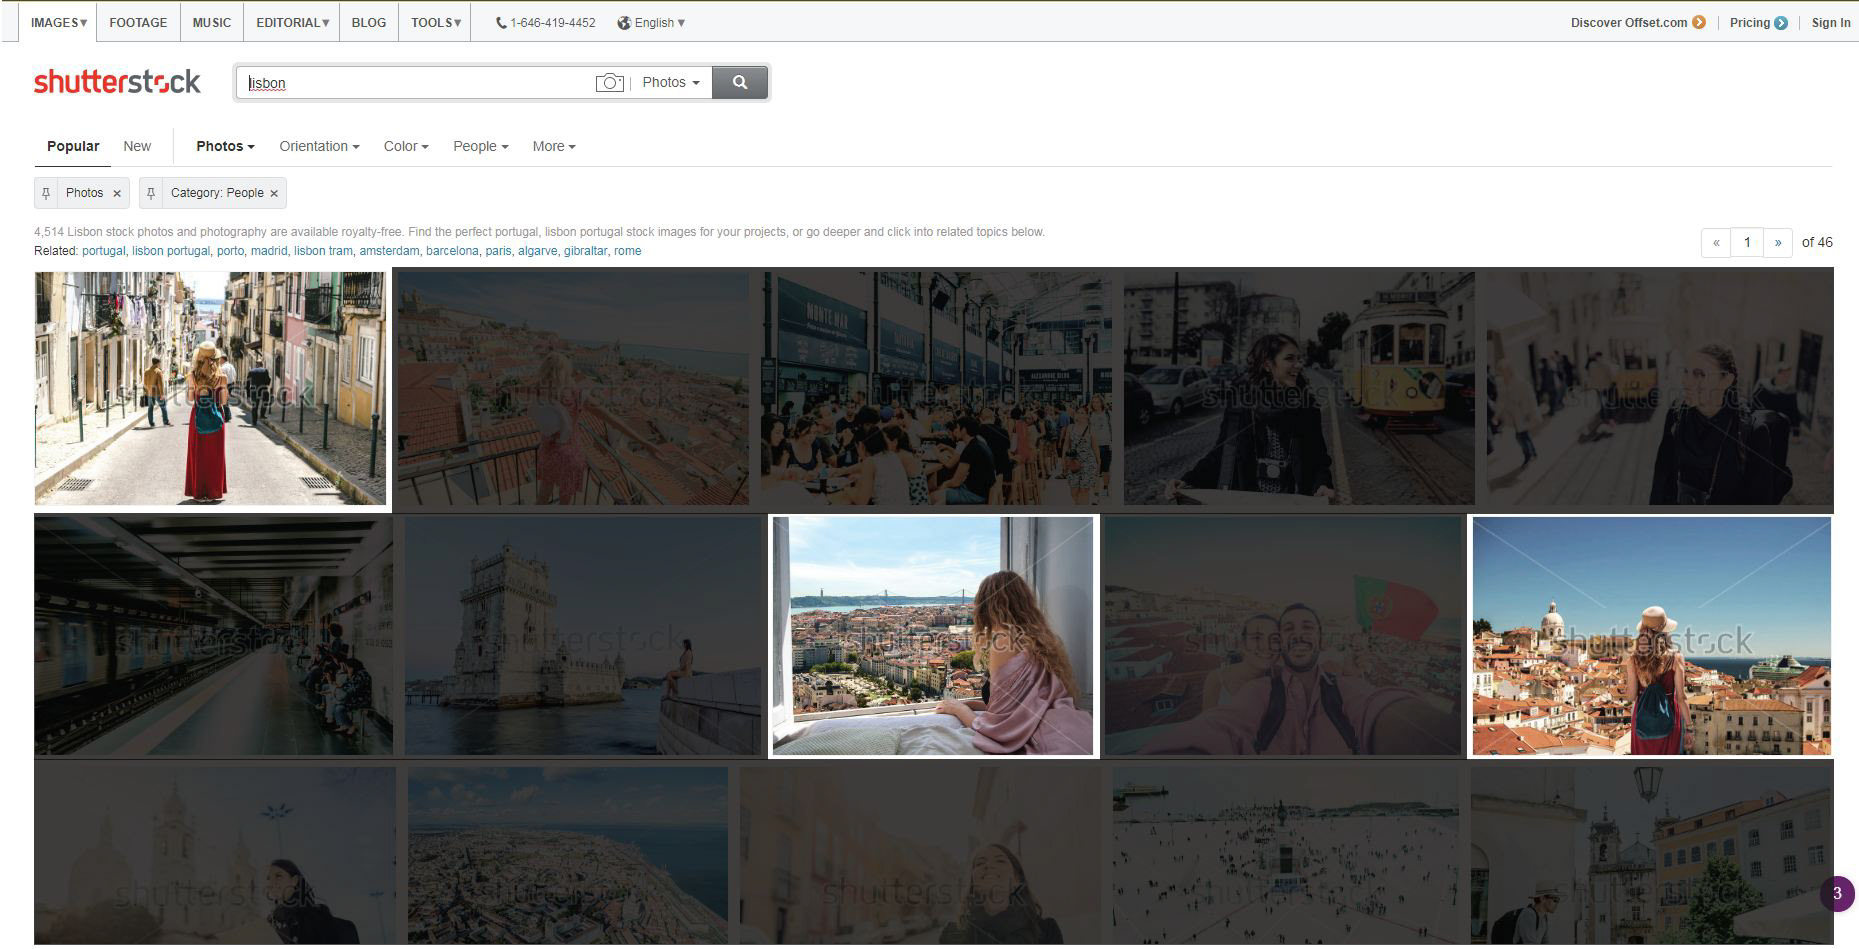Click related topic 'barcelona'

tap(452, 251)
